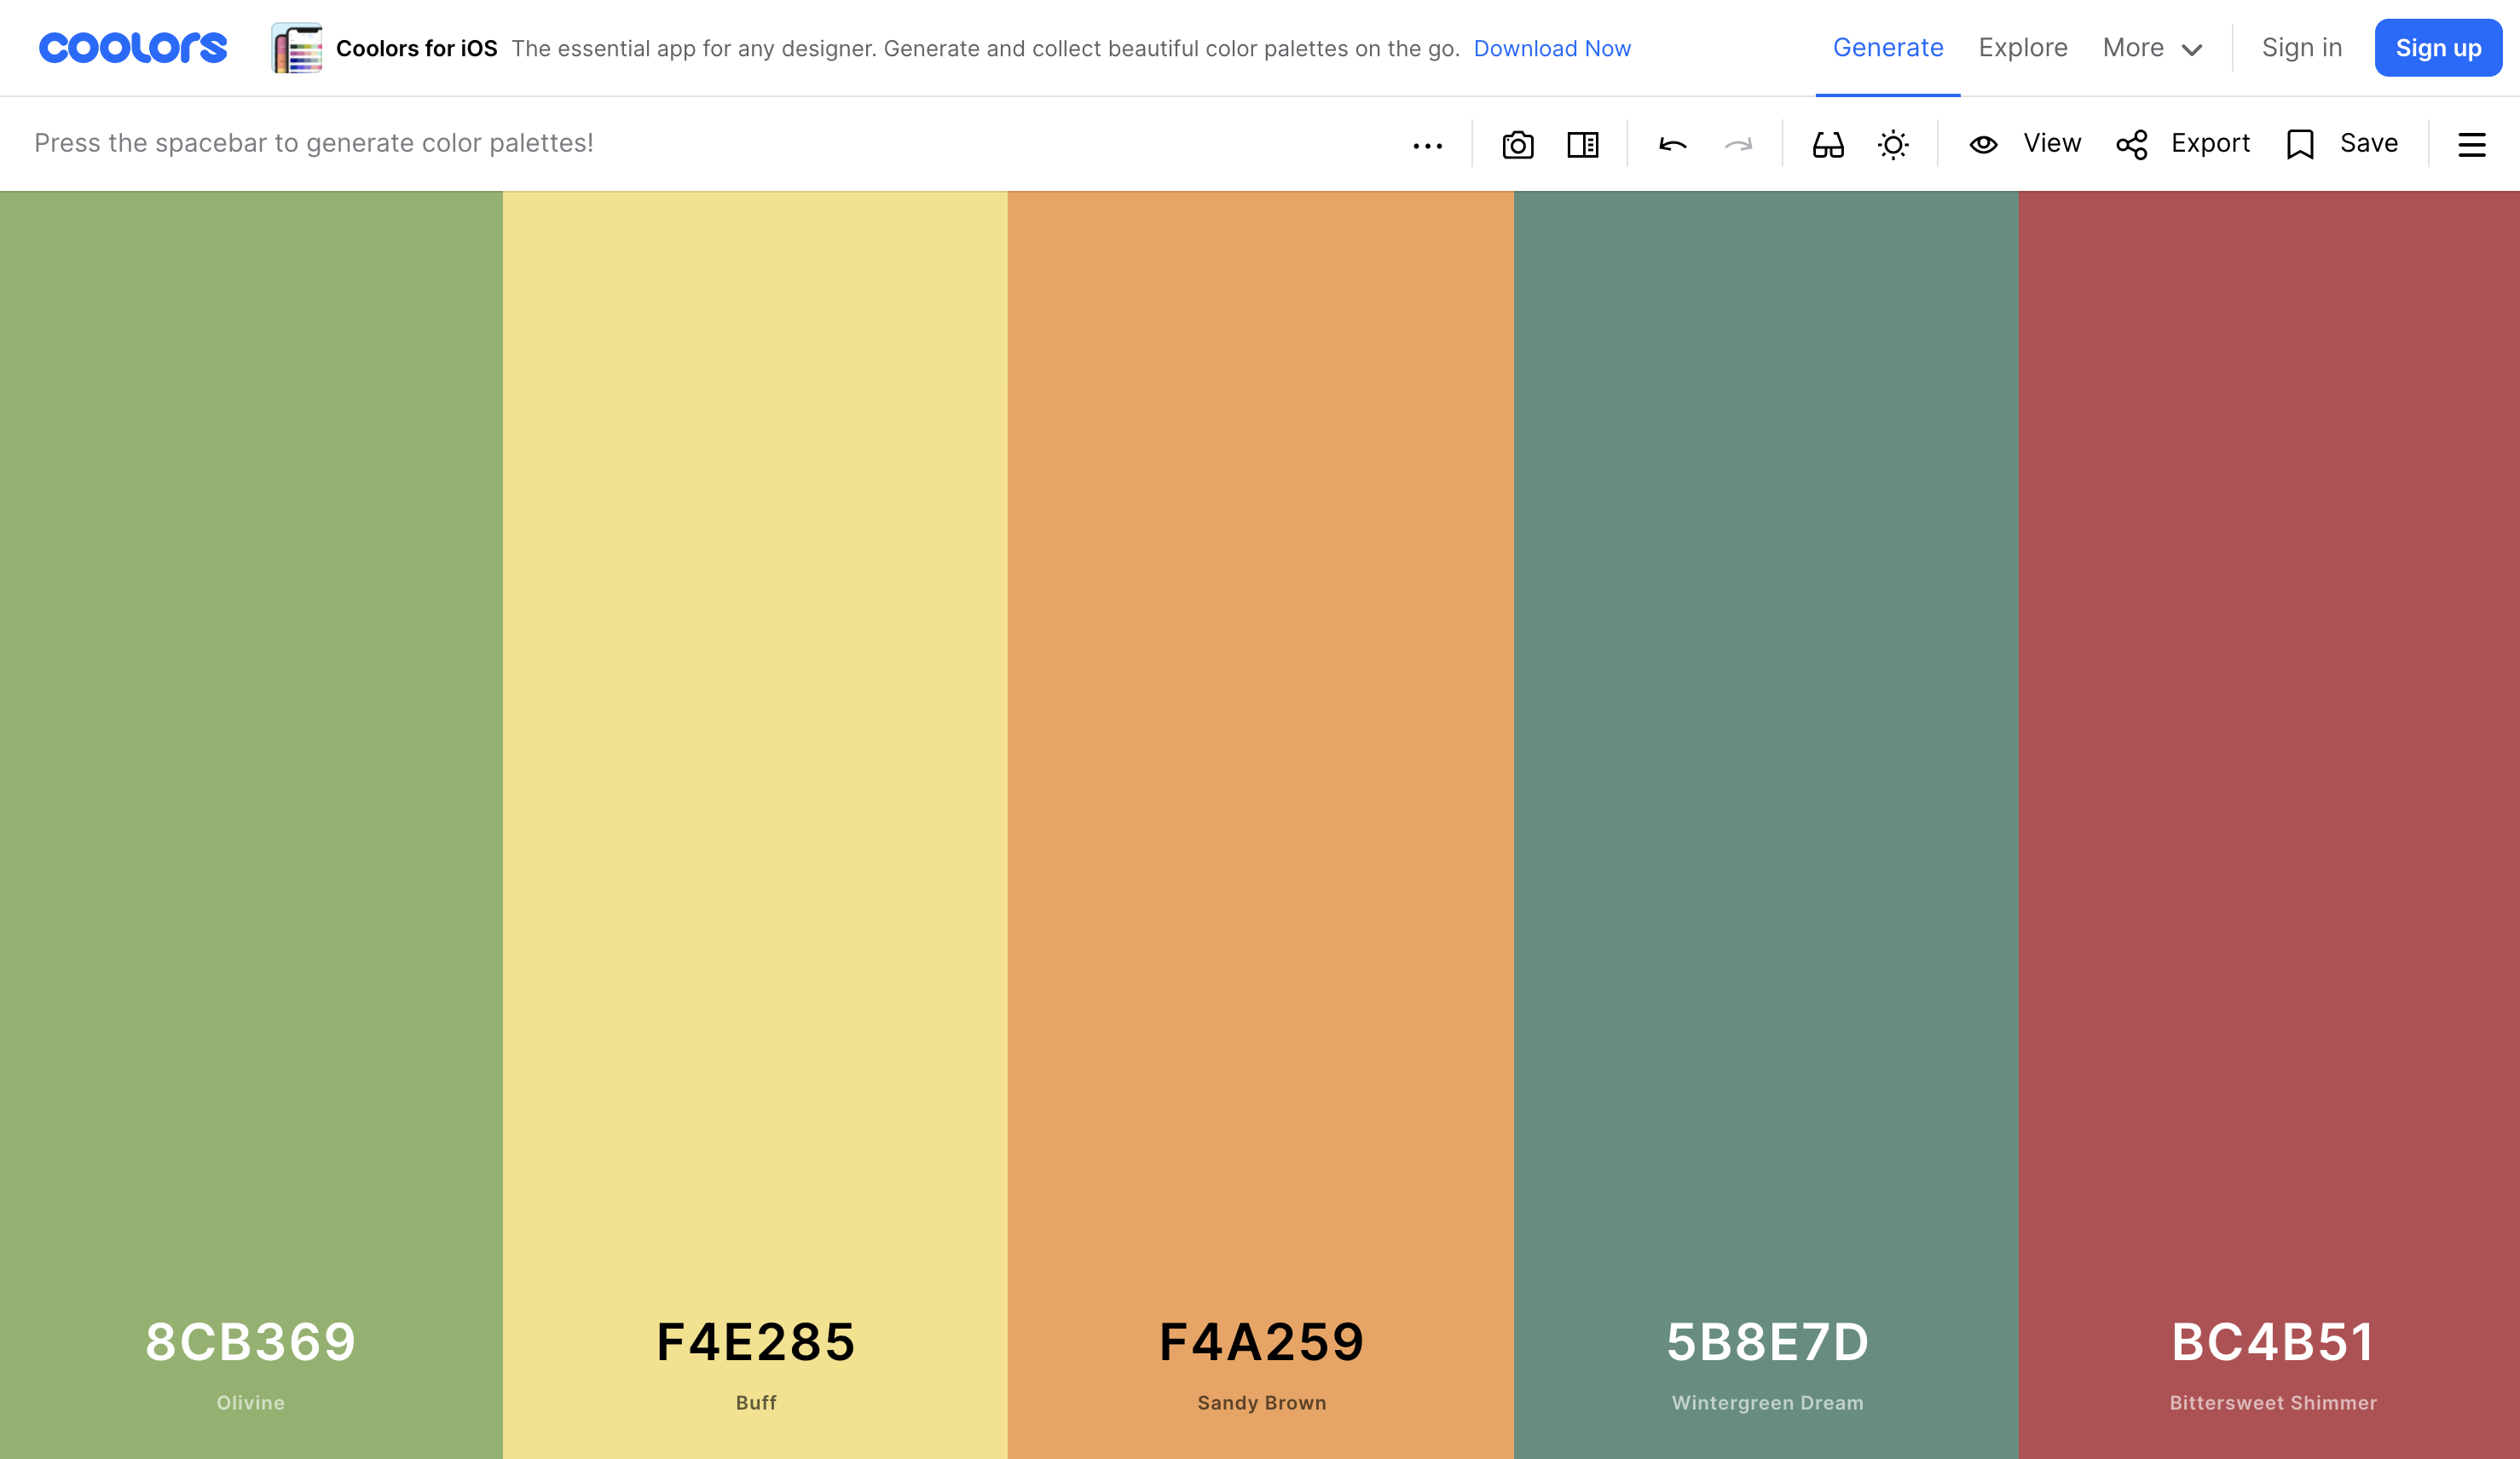This screenshot has height=1459, width=2520.
Task: Click the Sign up button
Action: 2437,48
